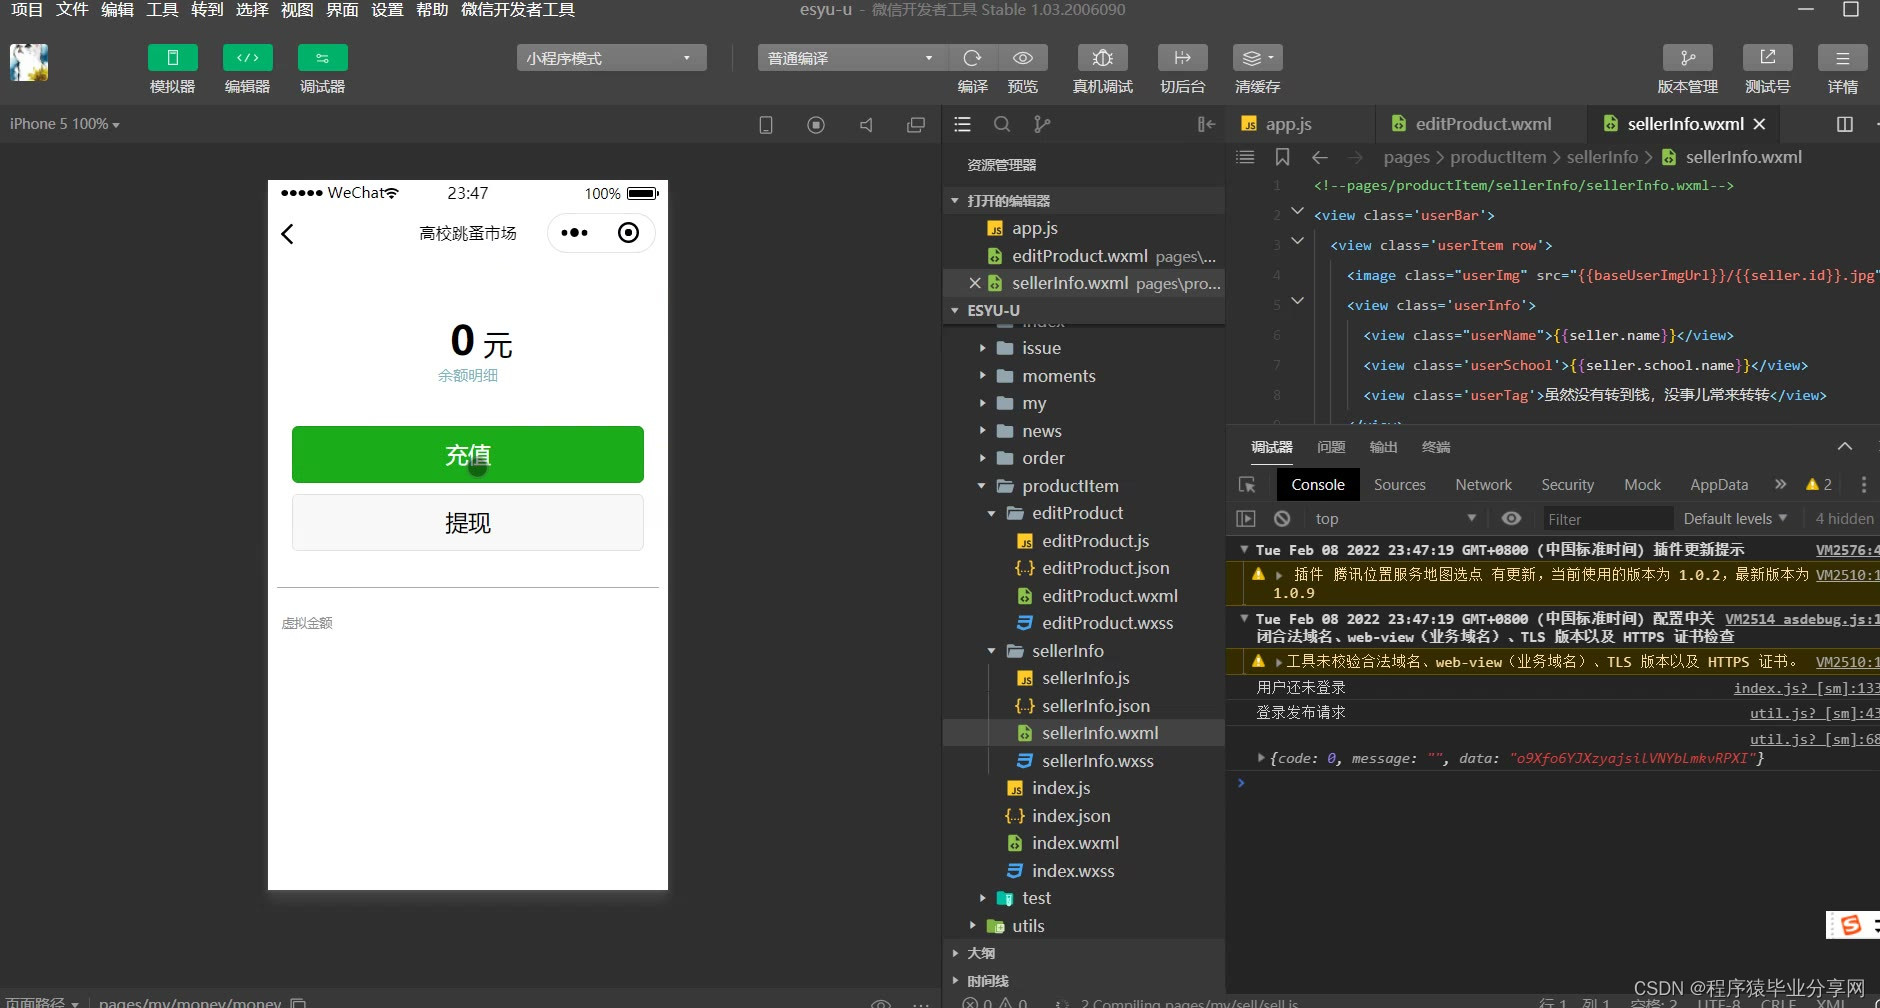The image size is (1880, 1008).
Task: Expand the utils folder
Action: point(1028,926)
